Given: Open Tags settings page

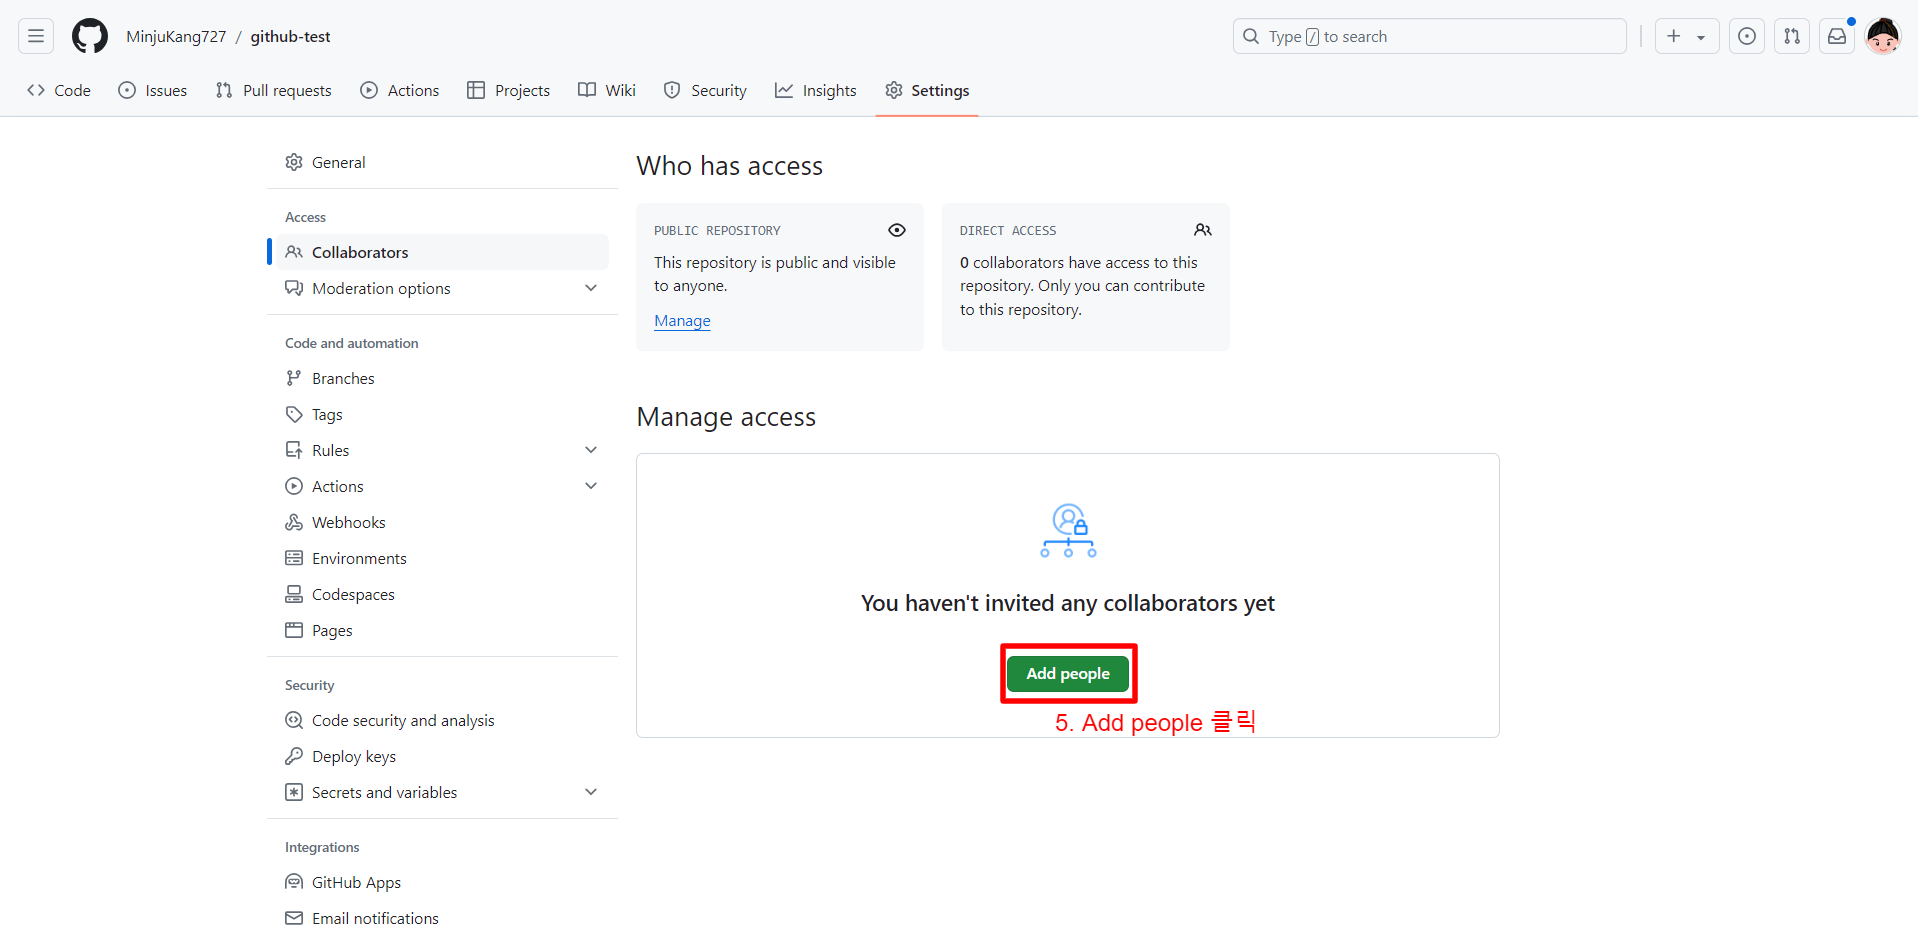Looking at the screenshot, I should (442, 414).
